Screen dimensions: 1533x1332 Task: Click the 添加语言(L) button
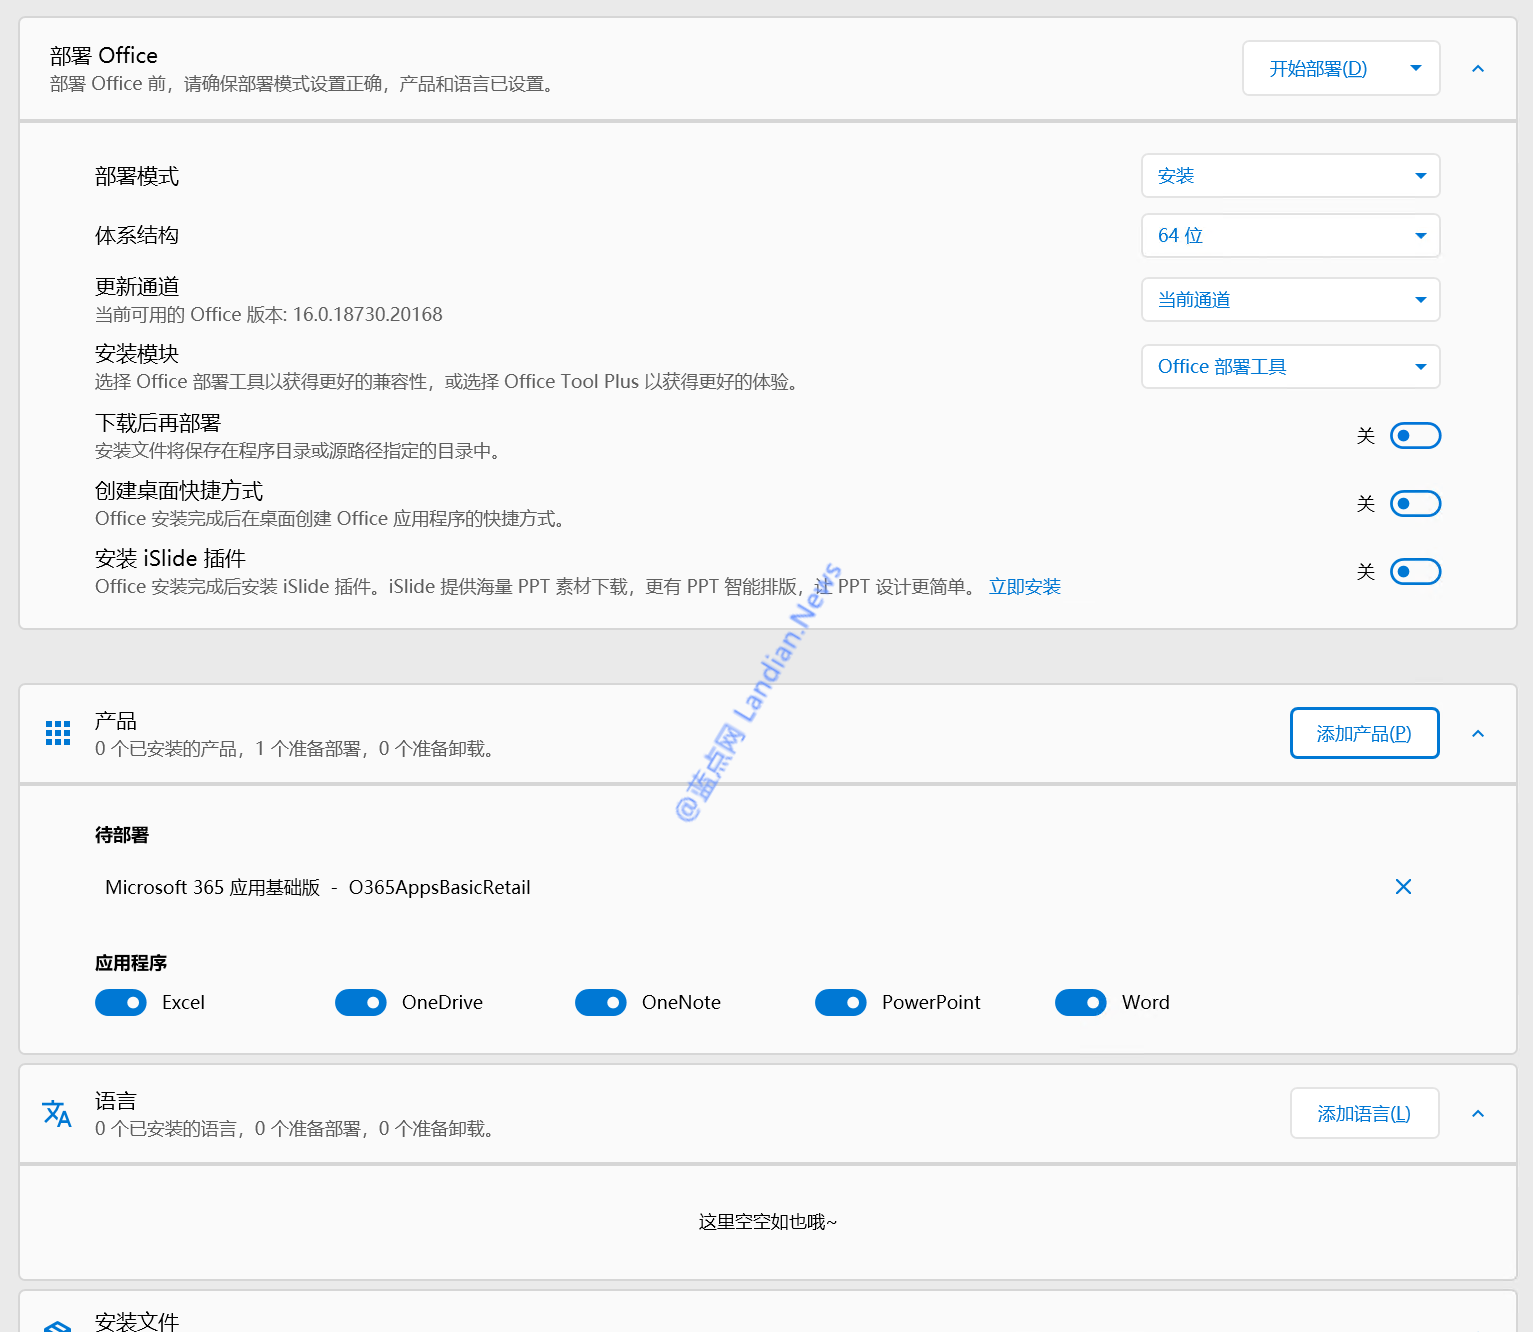point(1364,1114)
